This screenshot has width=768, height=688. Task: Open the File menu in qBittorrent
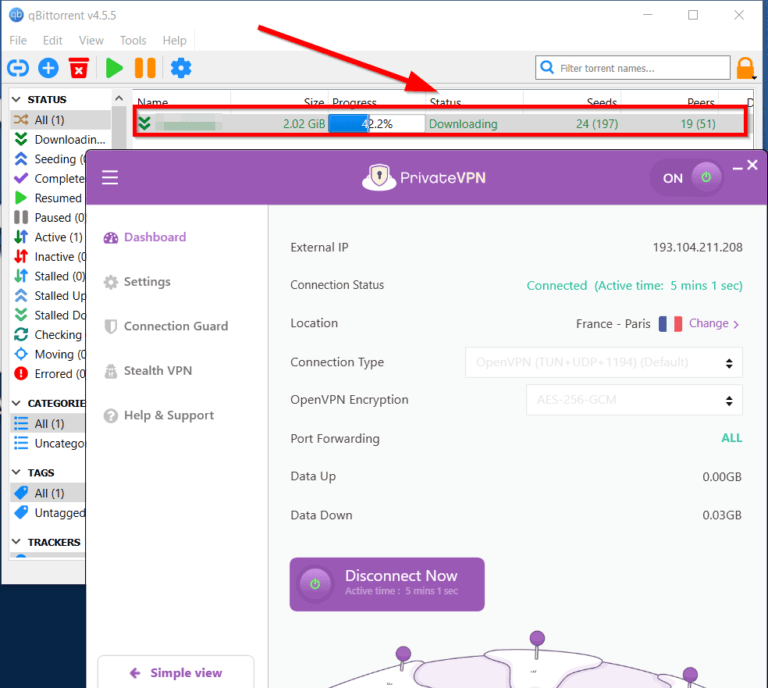[18, 41]
